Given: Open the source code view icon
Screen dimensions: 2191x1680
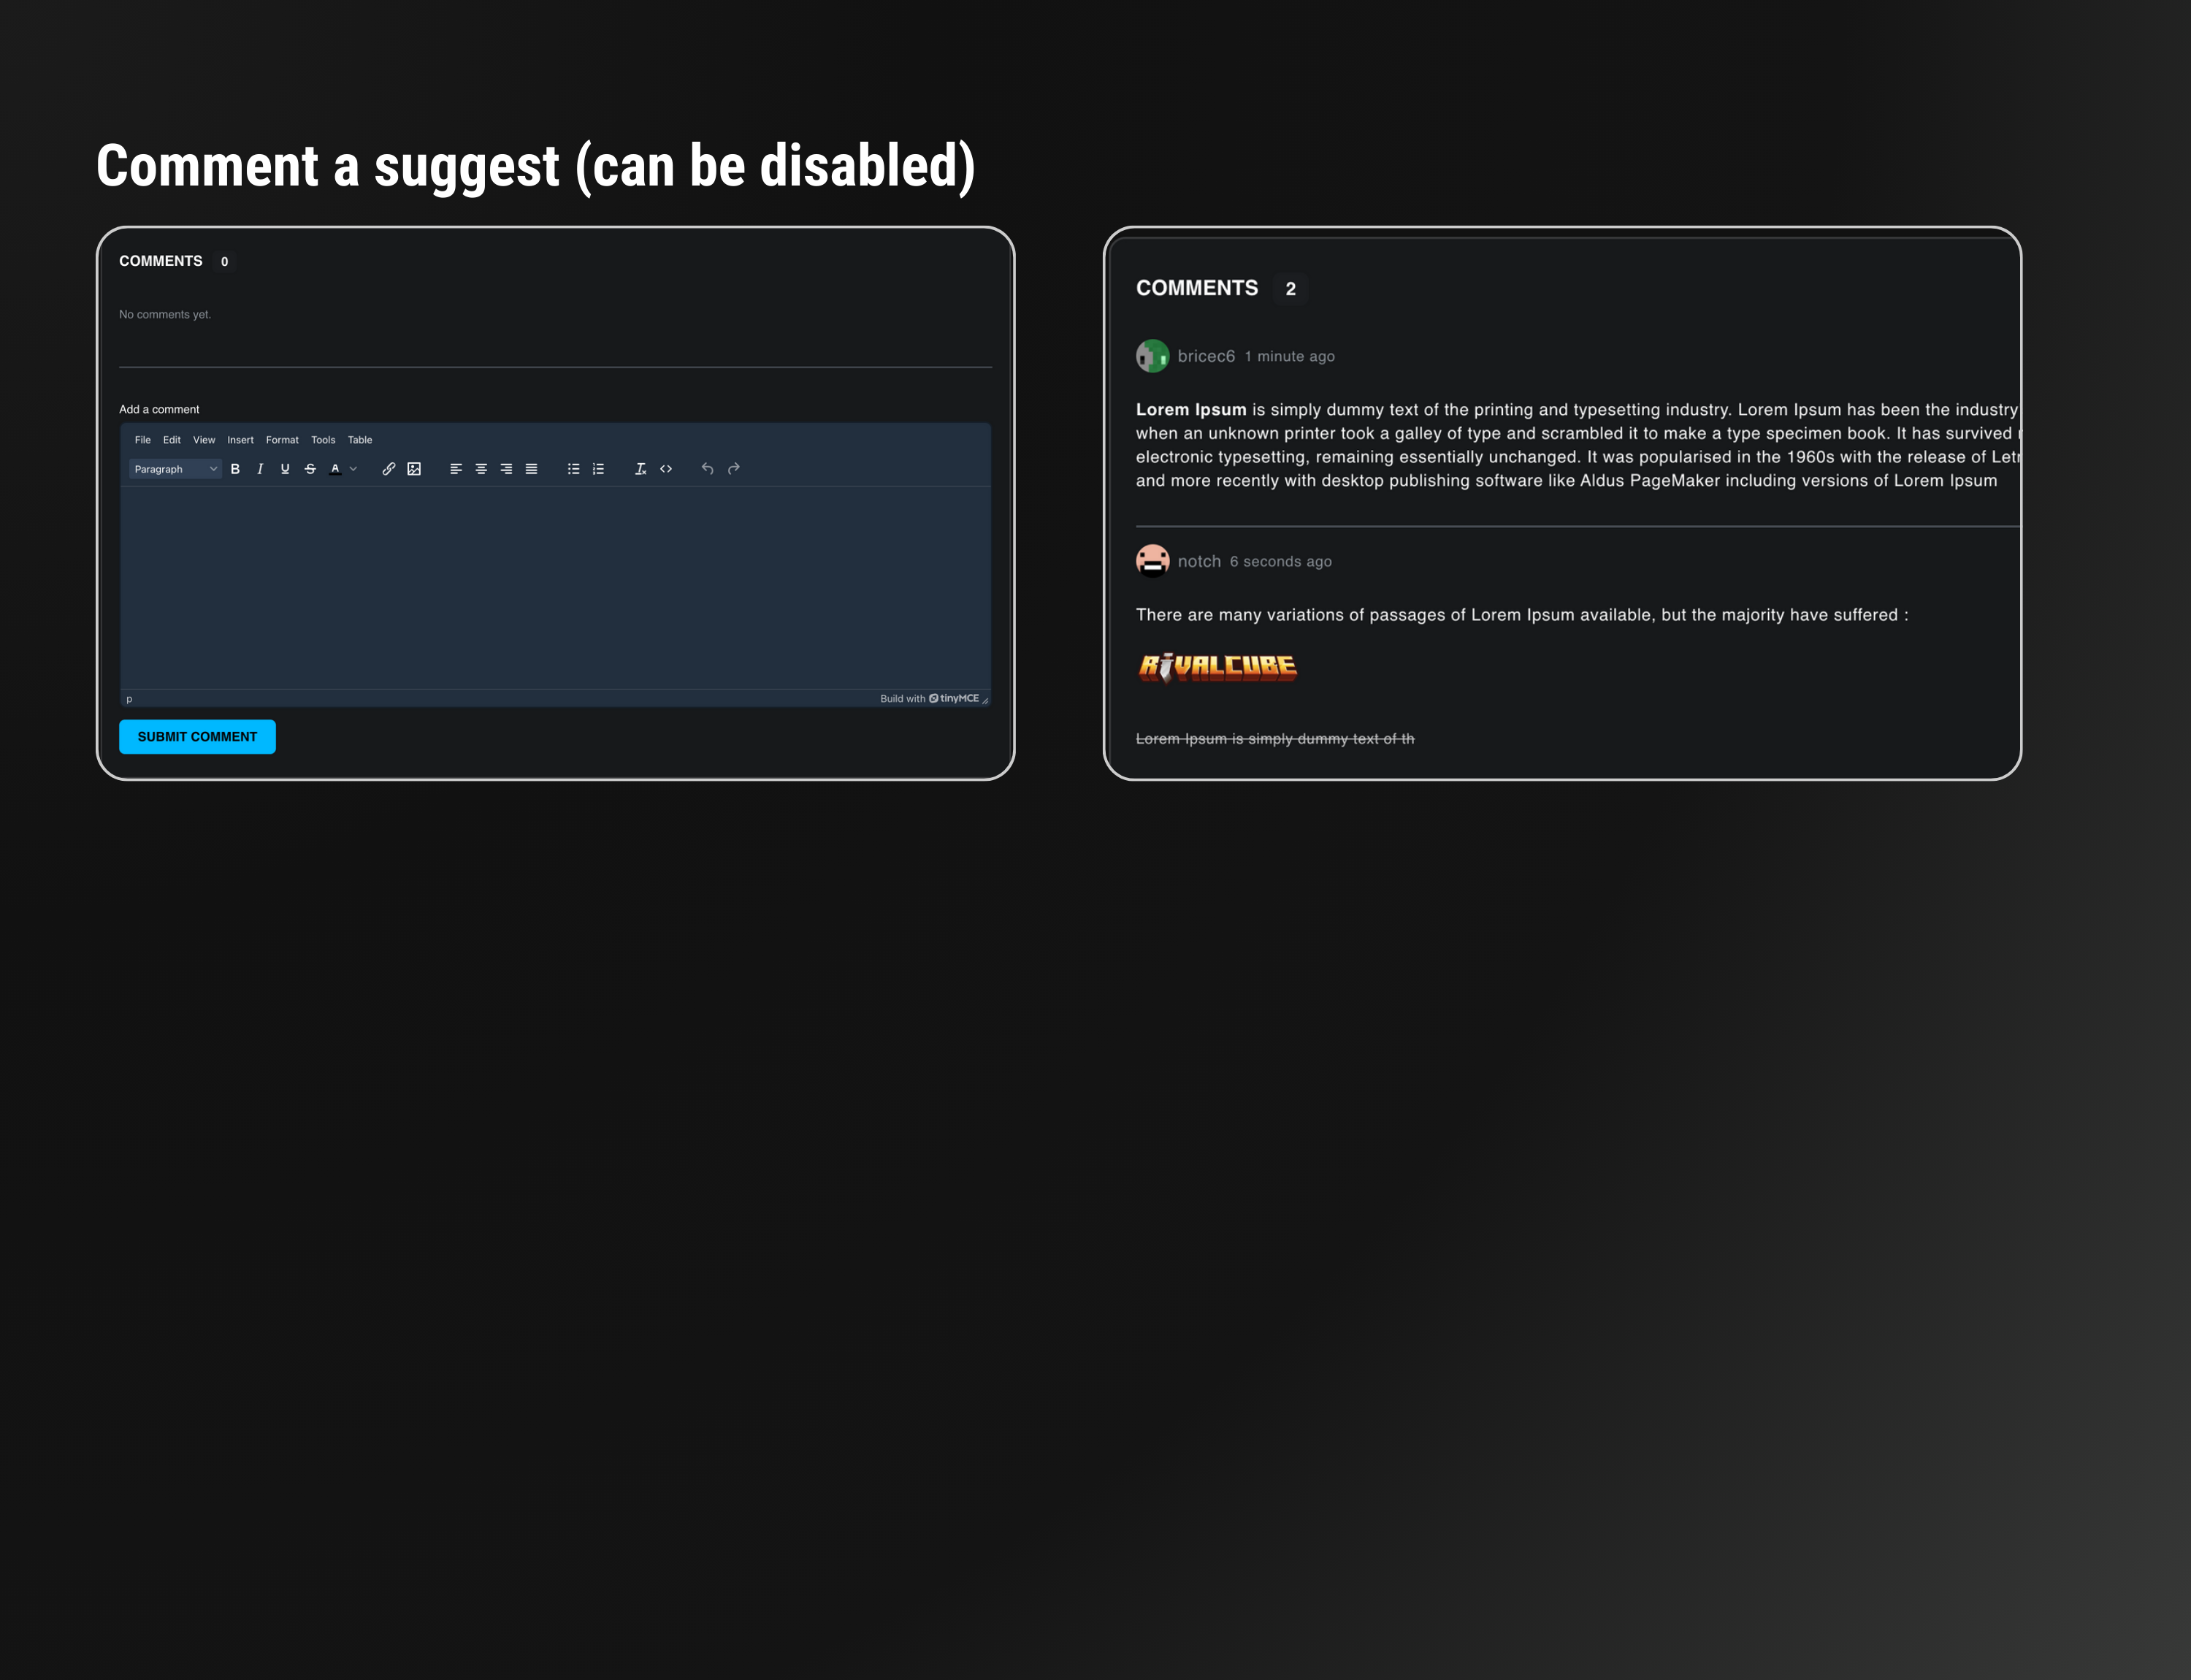Looking at the screenshot, I should pos(666,469).
